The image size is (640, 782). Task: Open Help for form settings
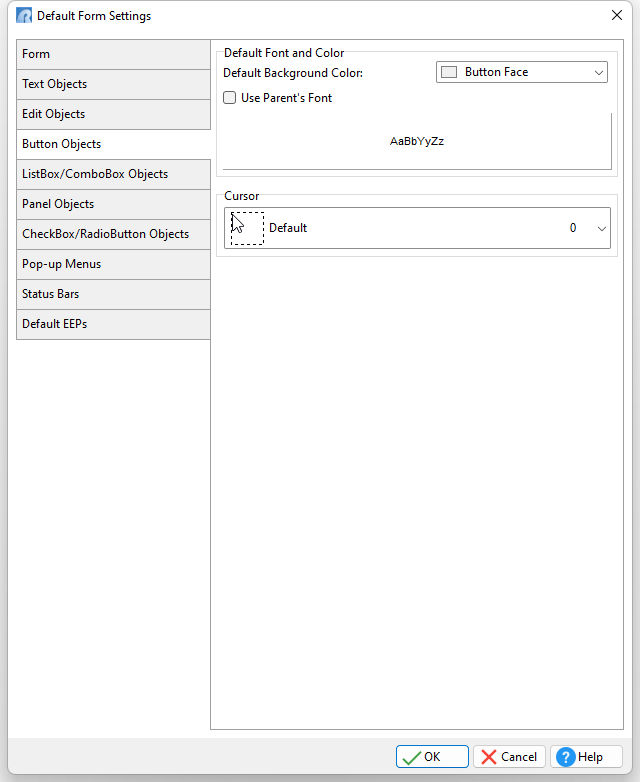pyautogui.click(x=587, y=757)
